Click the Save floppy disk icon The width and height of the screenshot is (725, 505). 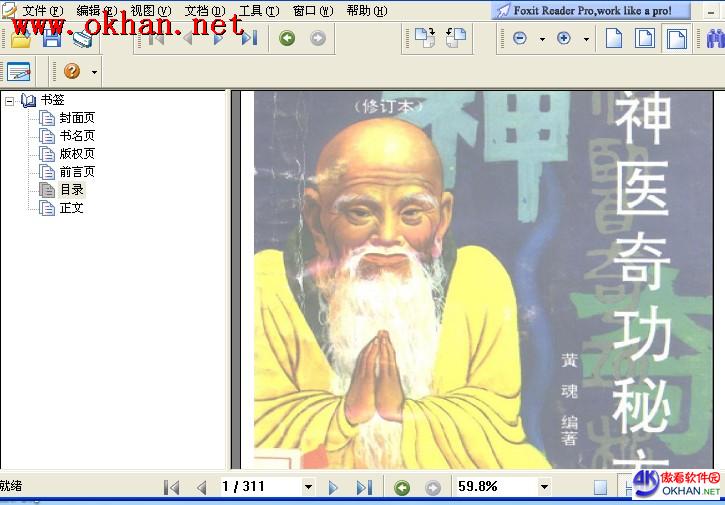point(52,39)
